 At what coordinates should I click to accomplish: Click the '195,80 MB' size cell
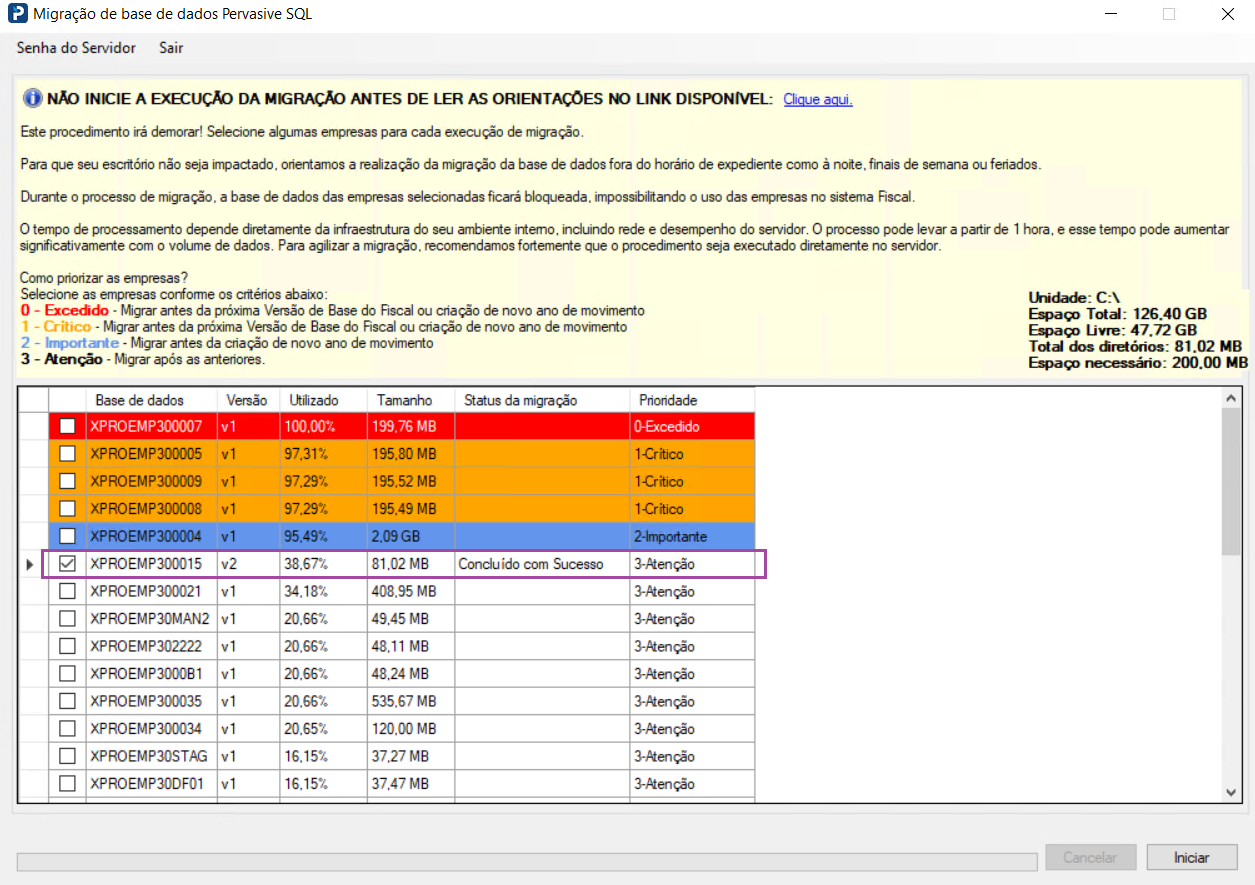tap(410, 454)
